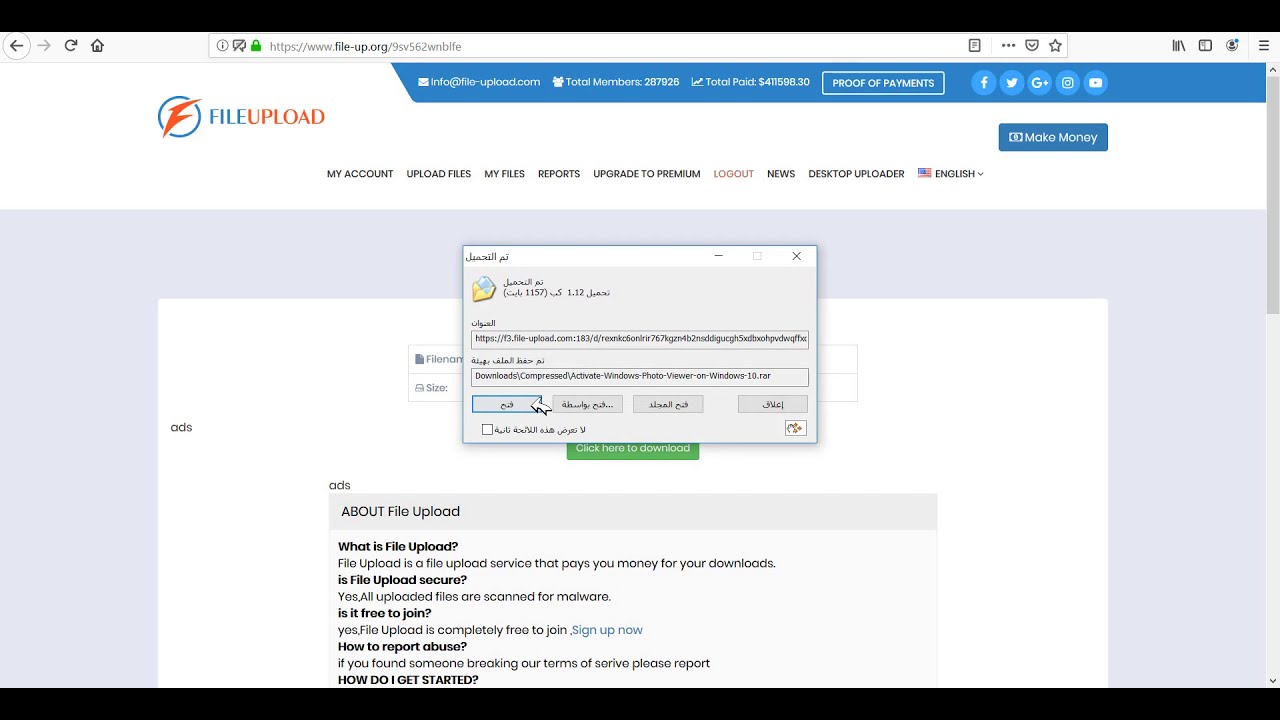Viewport: 1280px width, 720px height.
Task: Show site information via the info icon
Action: click(222, 46)
